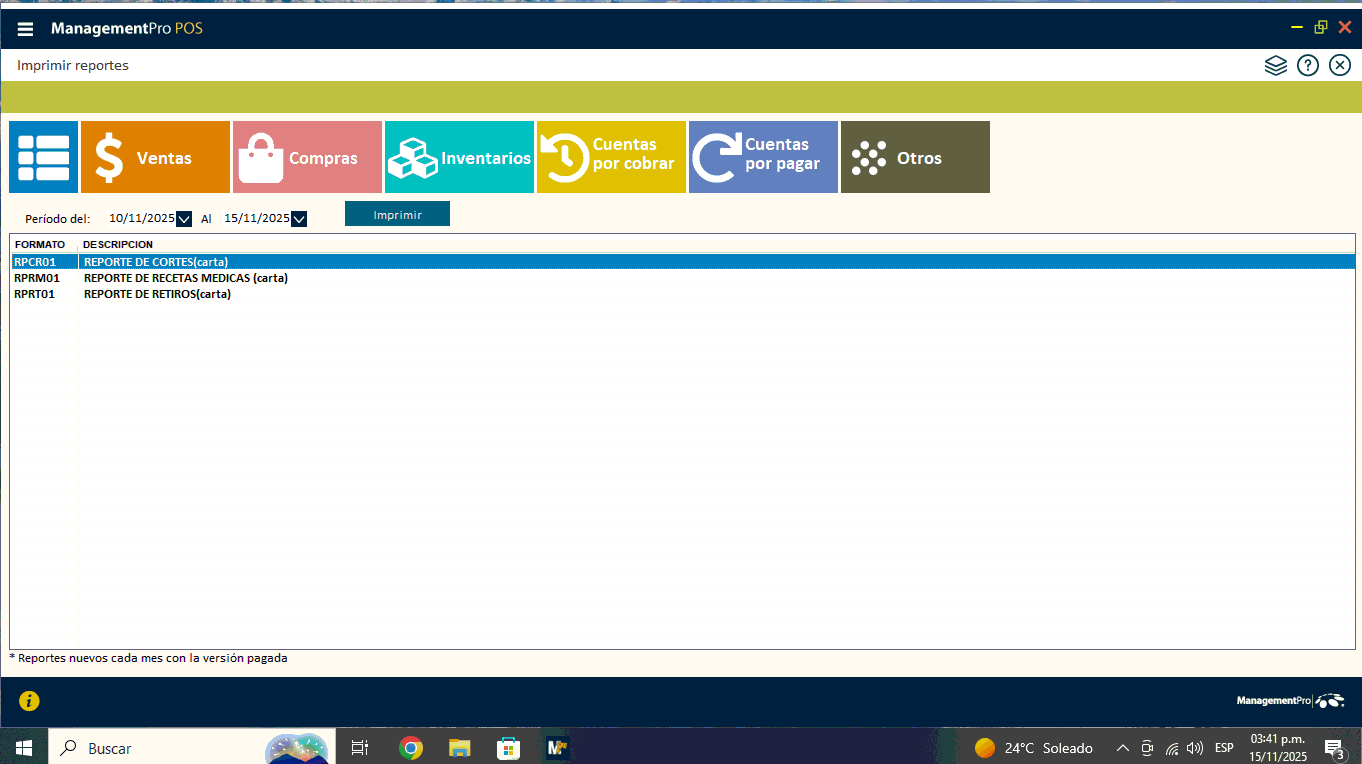Open Google Chrome from the taskbar
The width and height of the screenshot is (1362, 764).
pyautogui.click(x=410, y=748)
